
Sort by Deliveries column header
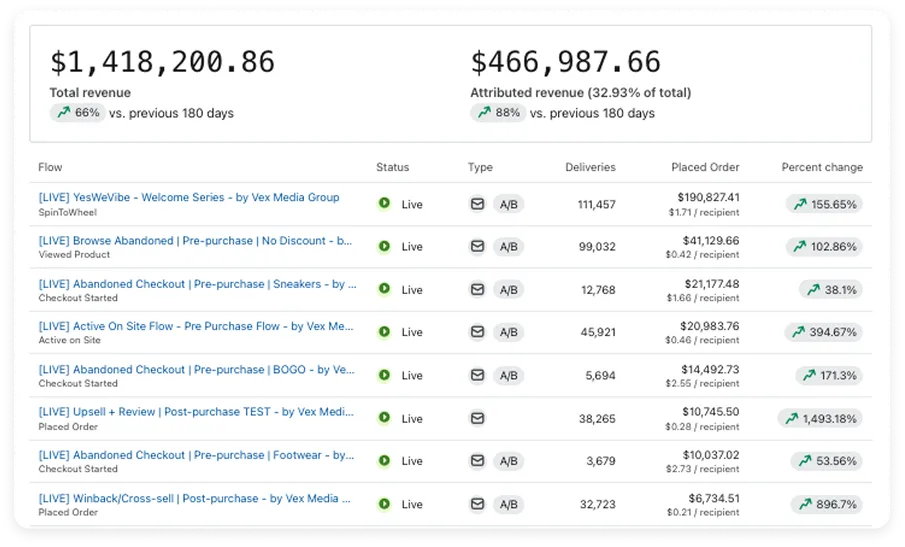590,167
